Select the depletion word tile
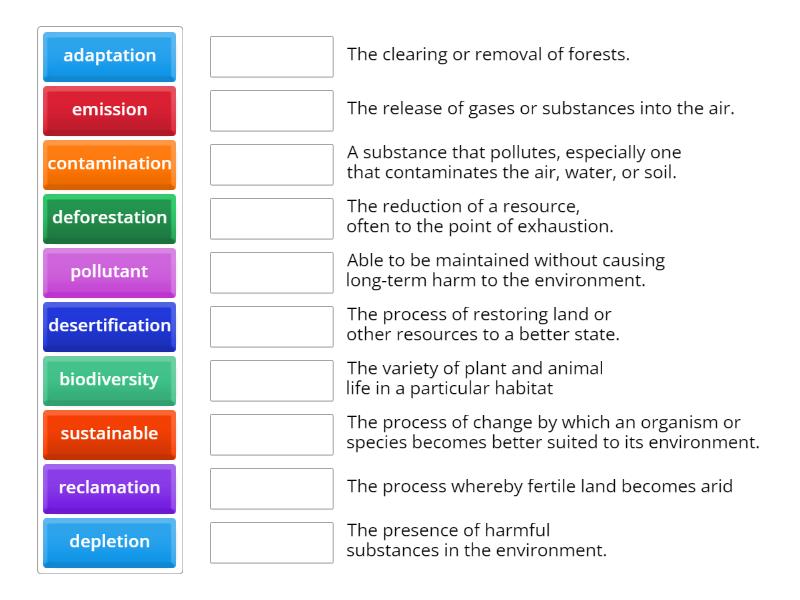The image size is (800, 600). pos(108,542)
